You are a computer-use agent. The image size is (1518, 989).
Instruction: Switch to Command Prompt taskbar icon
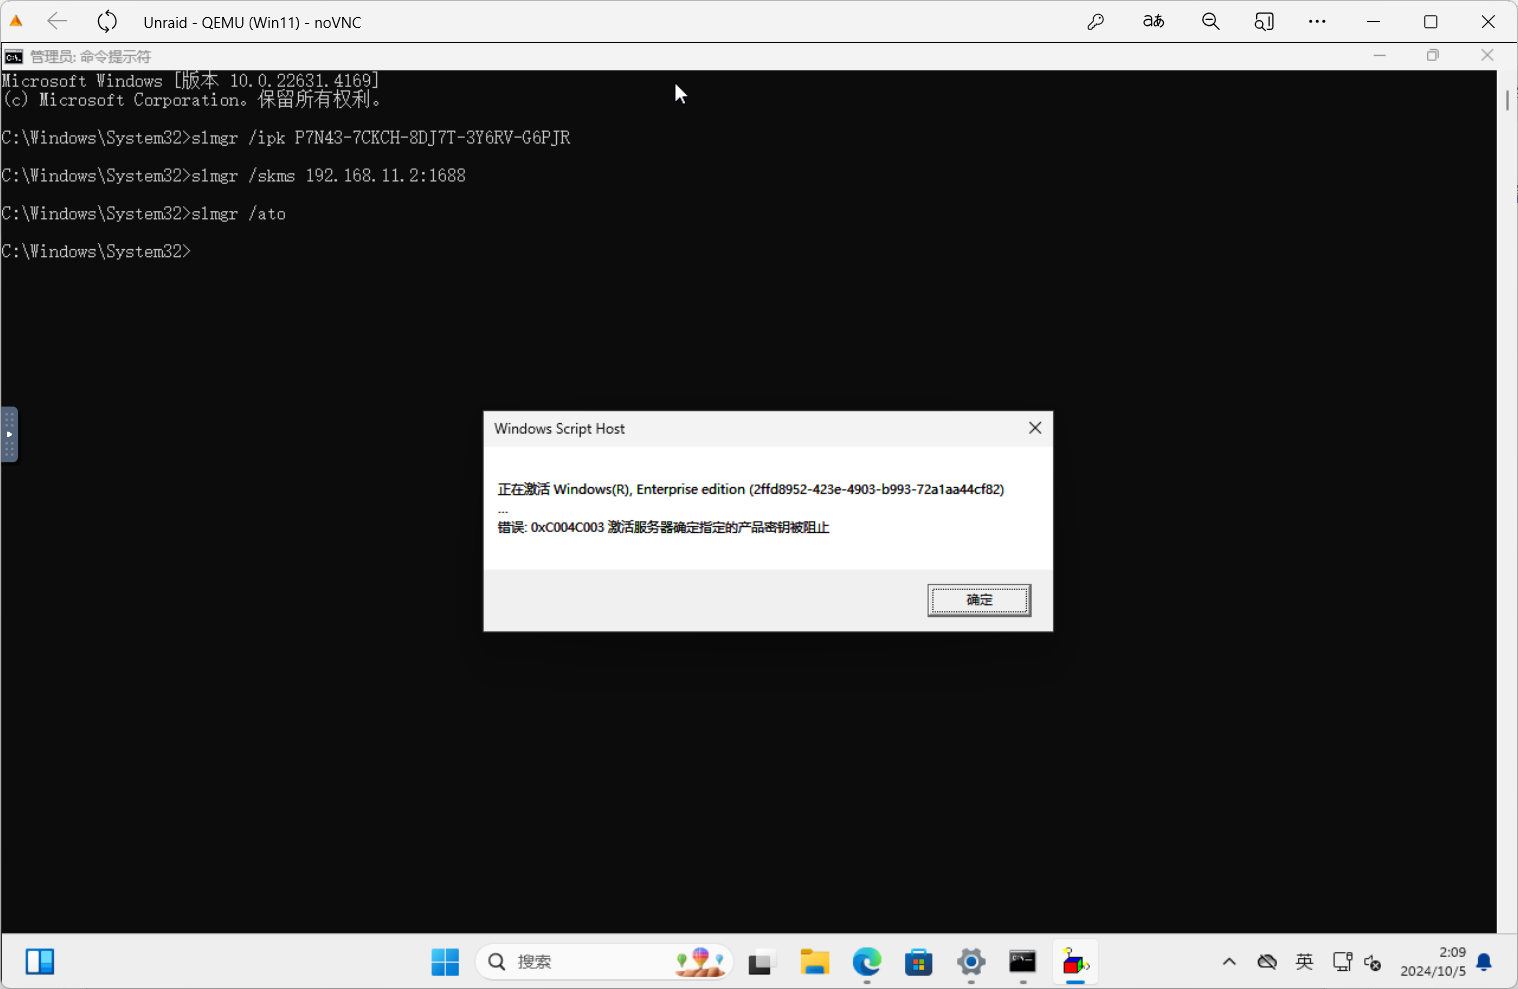click(1023, 962)
